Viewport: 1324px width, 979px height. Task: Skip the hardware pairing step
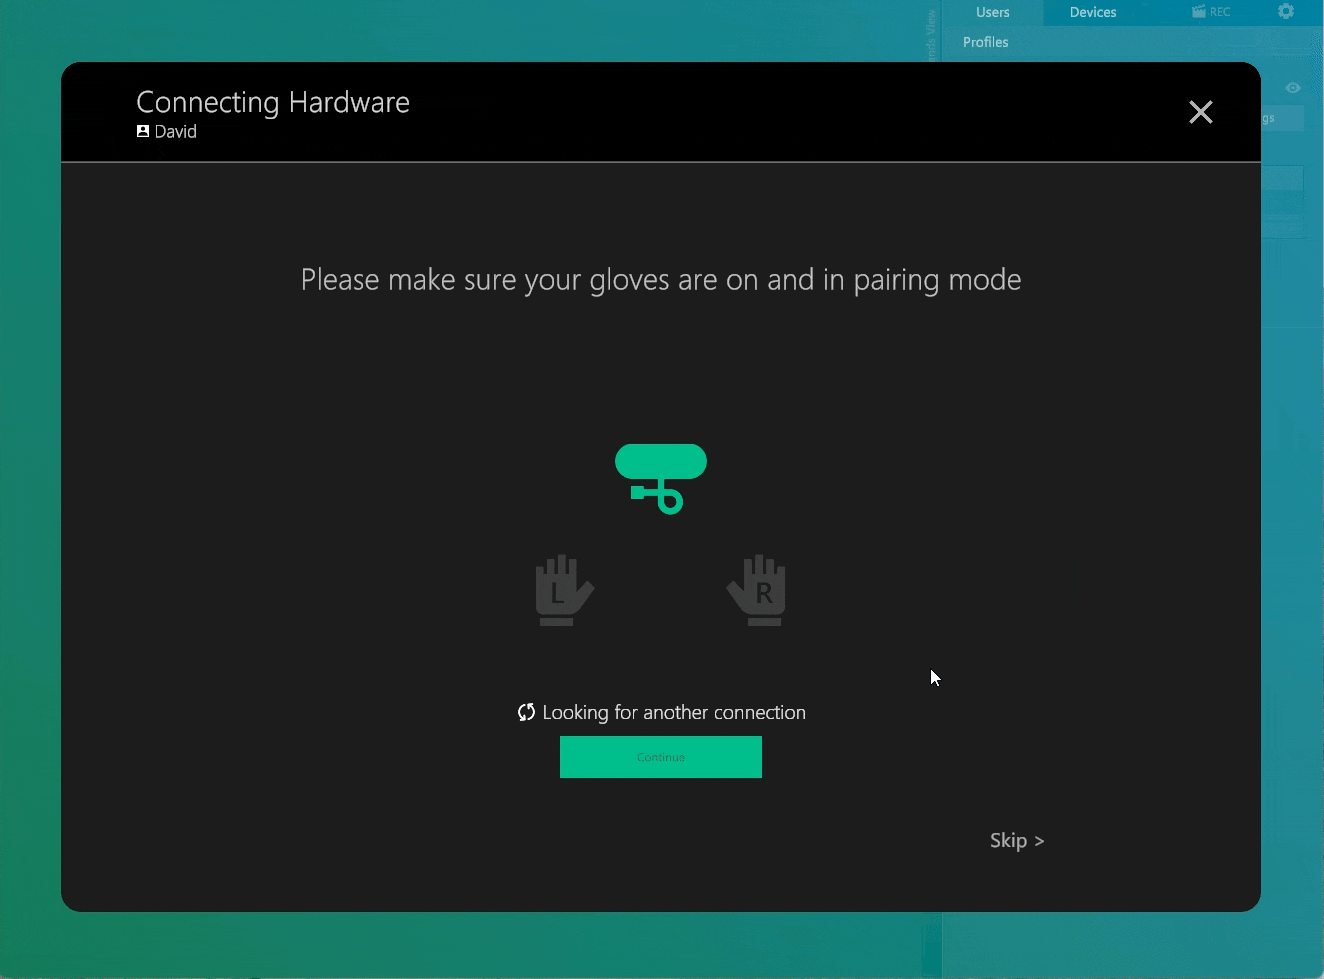(1017, 840)
